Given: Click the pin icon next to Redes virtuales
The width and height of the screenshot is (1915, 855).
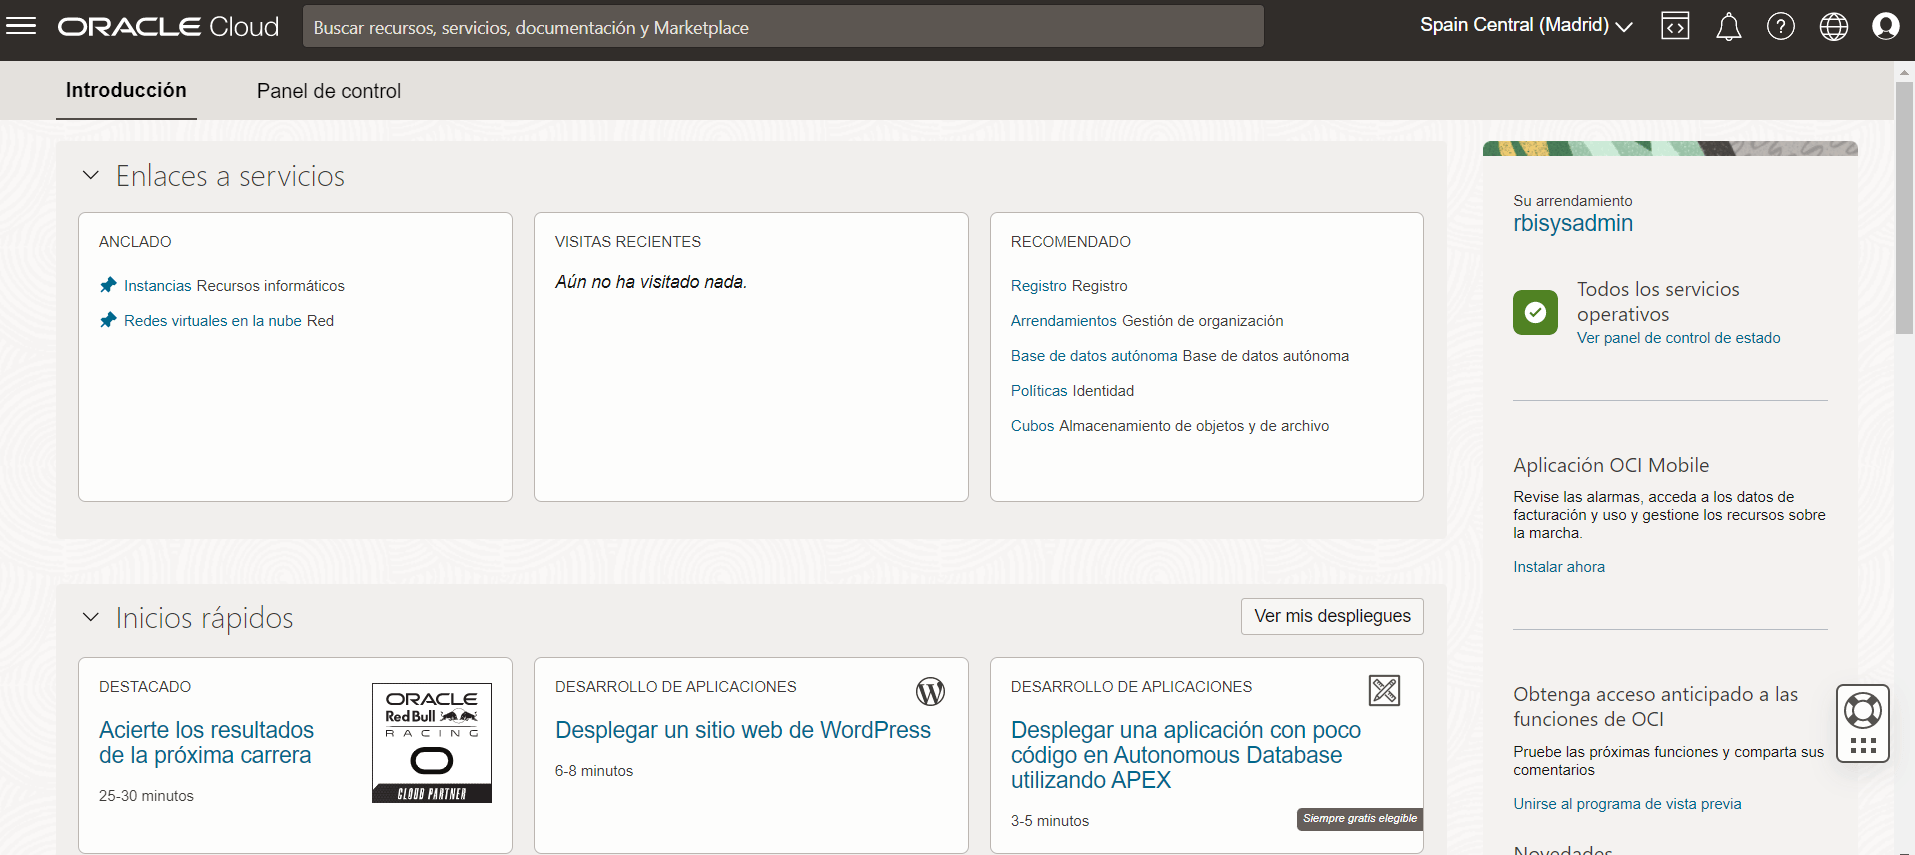Looking at the screenshot, I should 108,320.
